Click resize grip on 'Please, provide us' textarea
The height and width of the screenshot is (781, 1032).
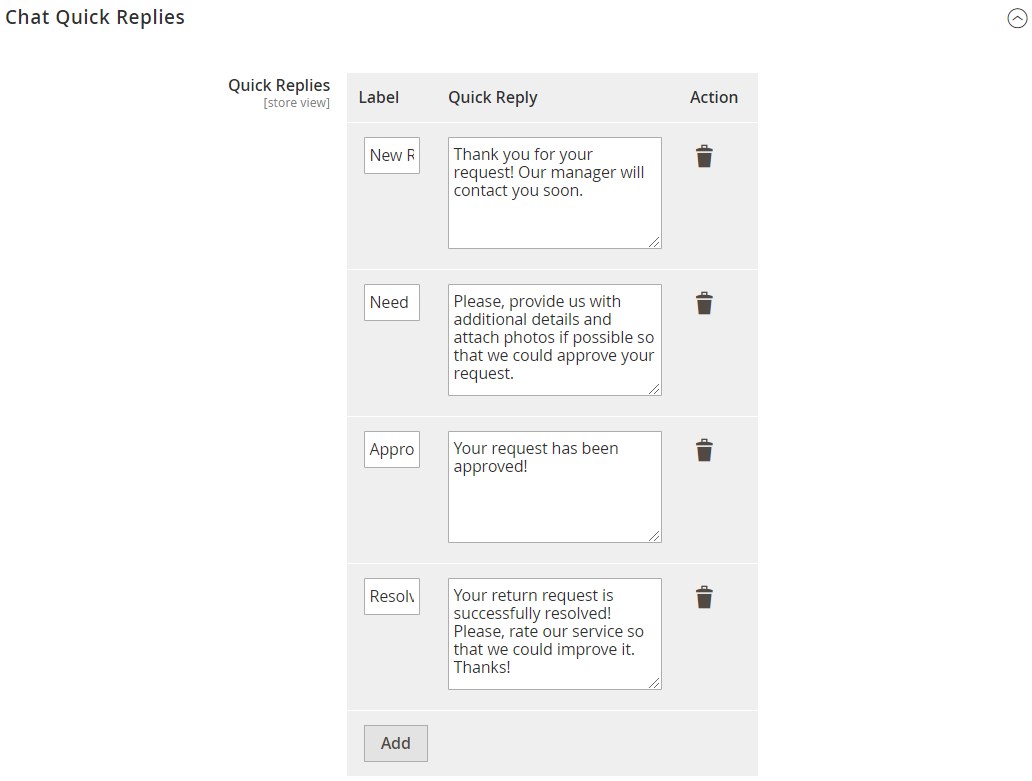(655, 389)
